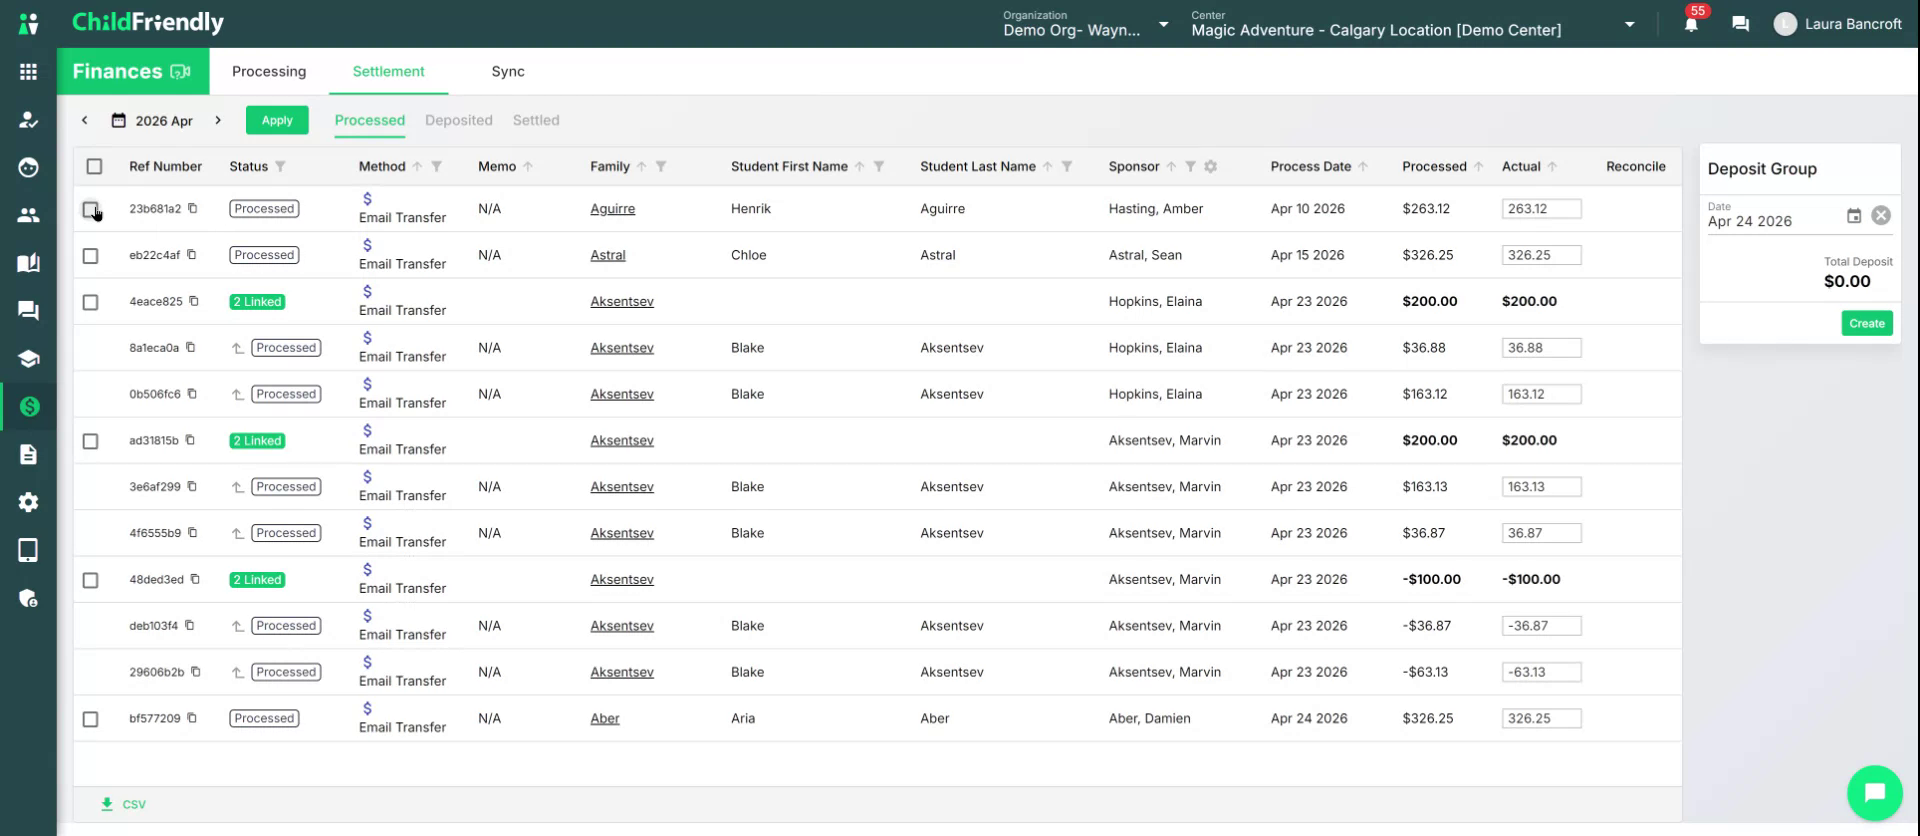Screen dimensions: 1920x836
Task: Open the Organization dropdown
Action: (1086, 24)
